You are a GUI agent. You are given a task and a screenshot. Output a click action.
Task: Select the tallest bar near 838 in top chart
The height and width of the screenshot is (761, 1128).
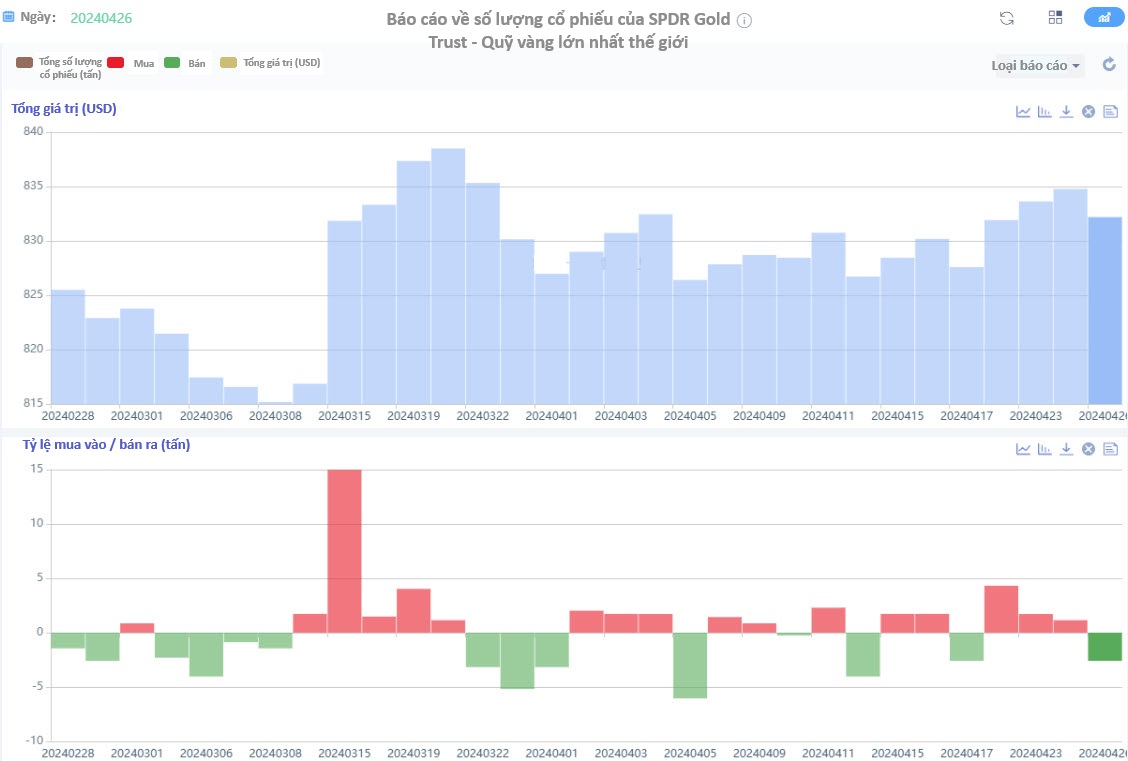[x=448, y=276]
